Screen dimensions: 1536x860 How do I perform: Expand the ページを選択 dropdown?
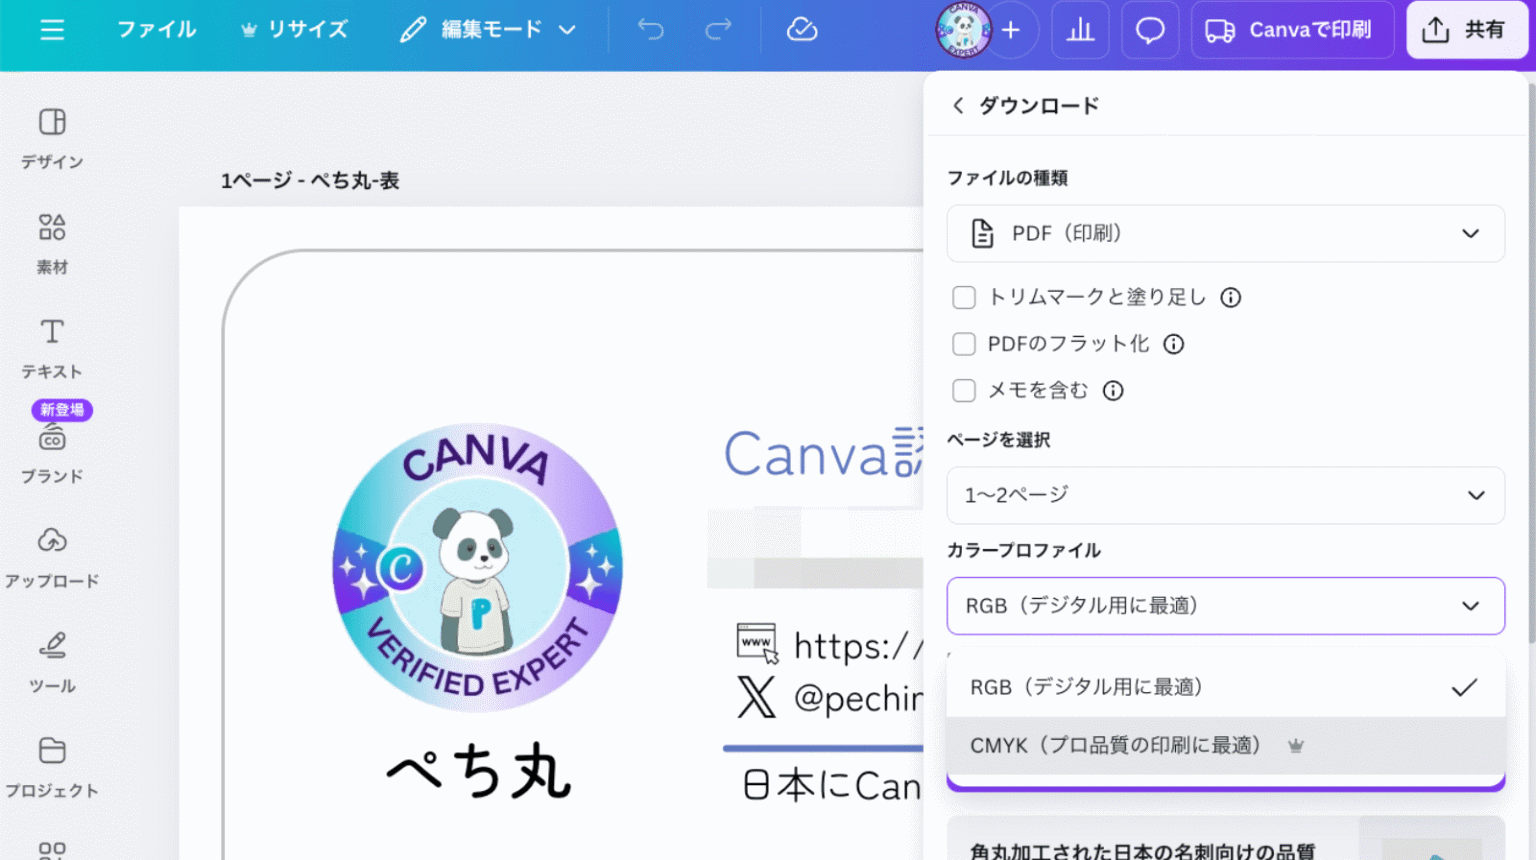coord(1225,495)
